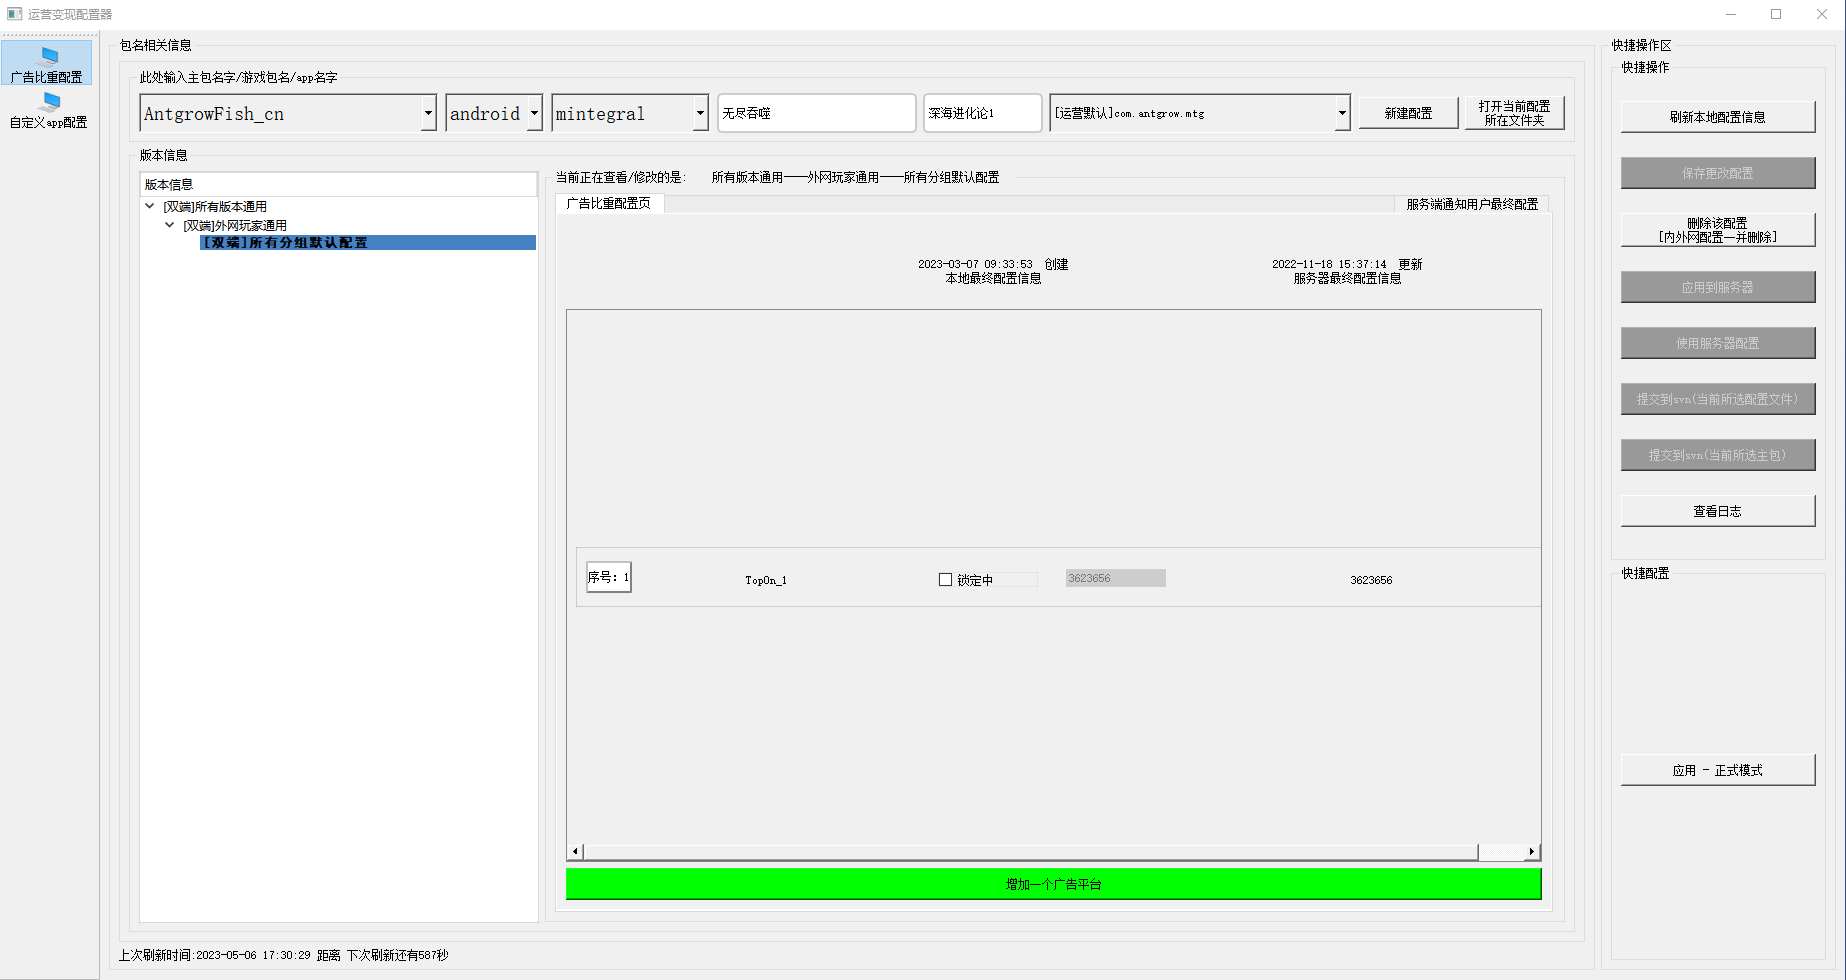The width and height of the screenshot is (1846, 980).
Task: Click 打开当前配置所在文件夹 button
Action: 1514,113
